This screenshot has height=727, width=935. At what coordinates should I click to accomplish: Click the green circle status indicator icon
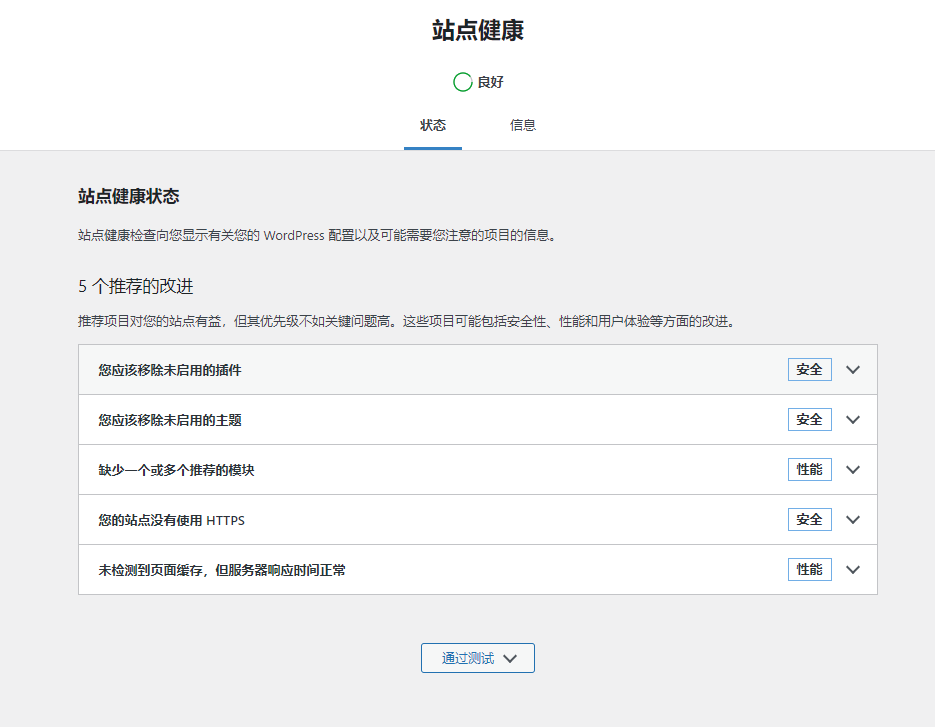pos(462,82)
